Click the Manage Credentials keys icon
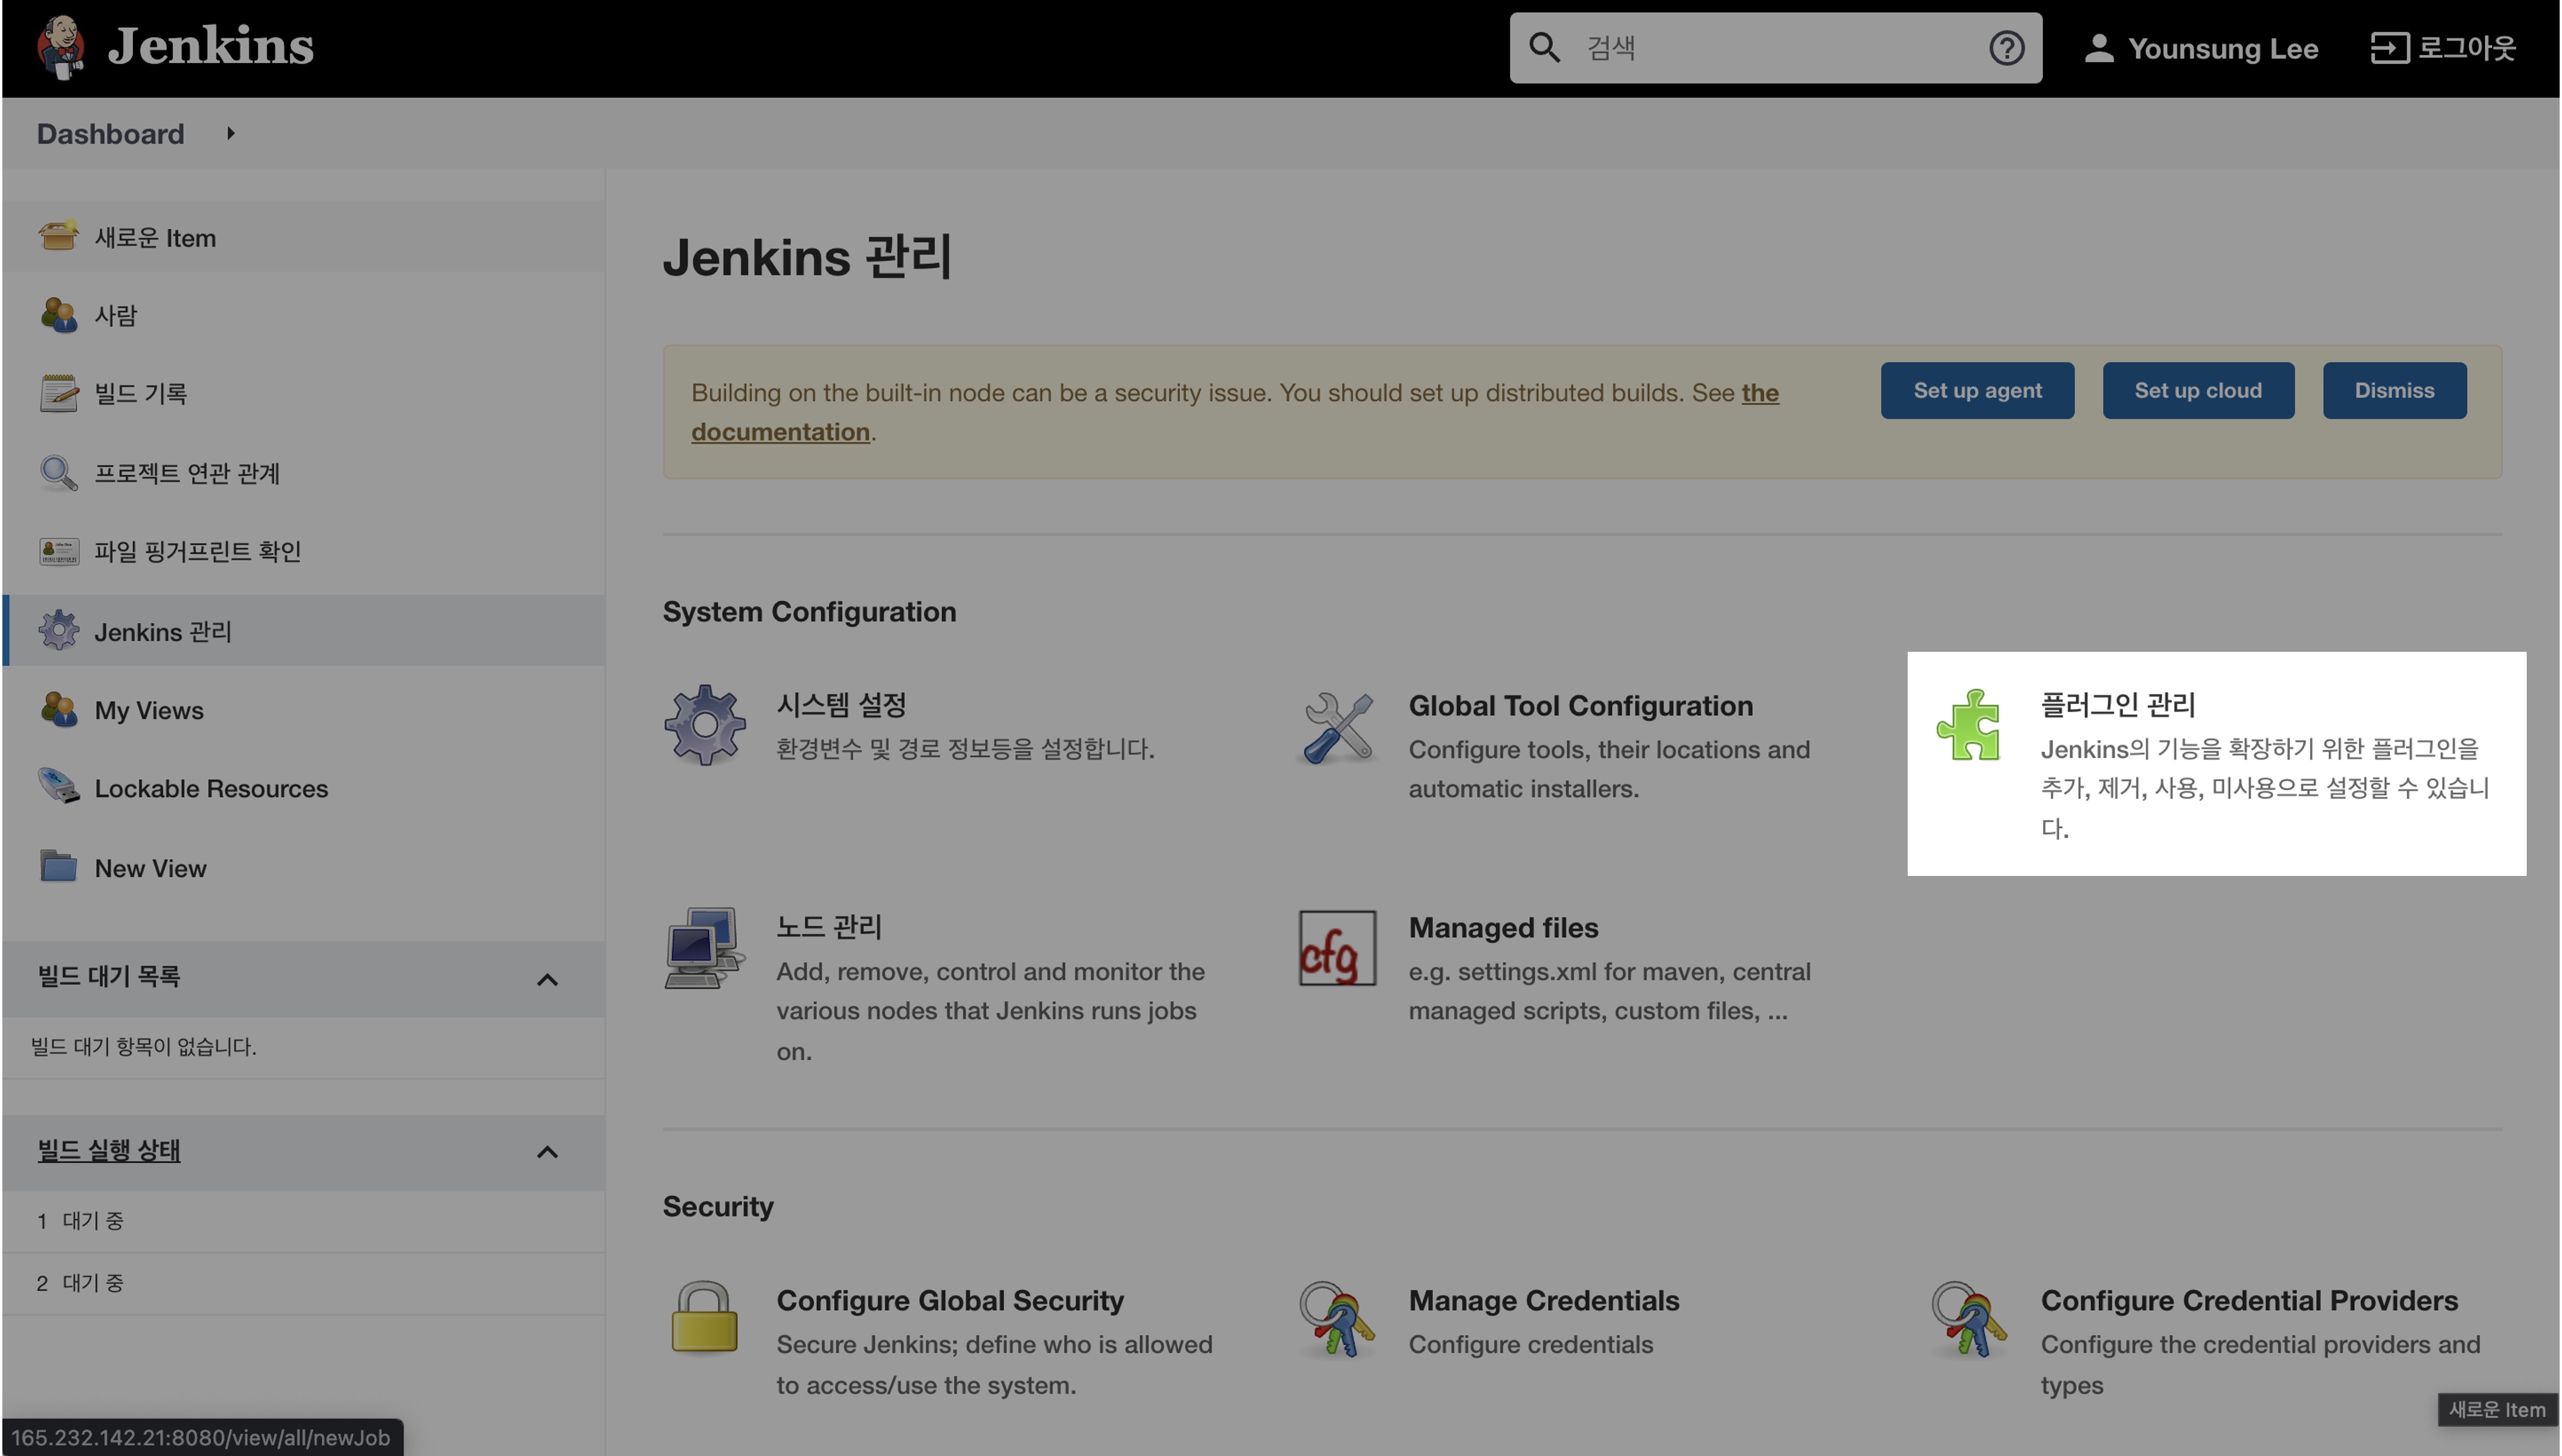The image size is (2562, 1456). pyautogui.click(x=1337, y=1320)
